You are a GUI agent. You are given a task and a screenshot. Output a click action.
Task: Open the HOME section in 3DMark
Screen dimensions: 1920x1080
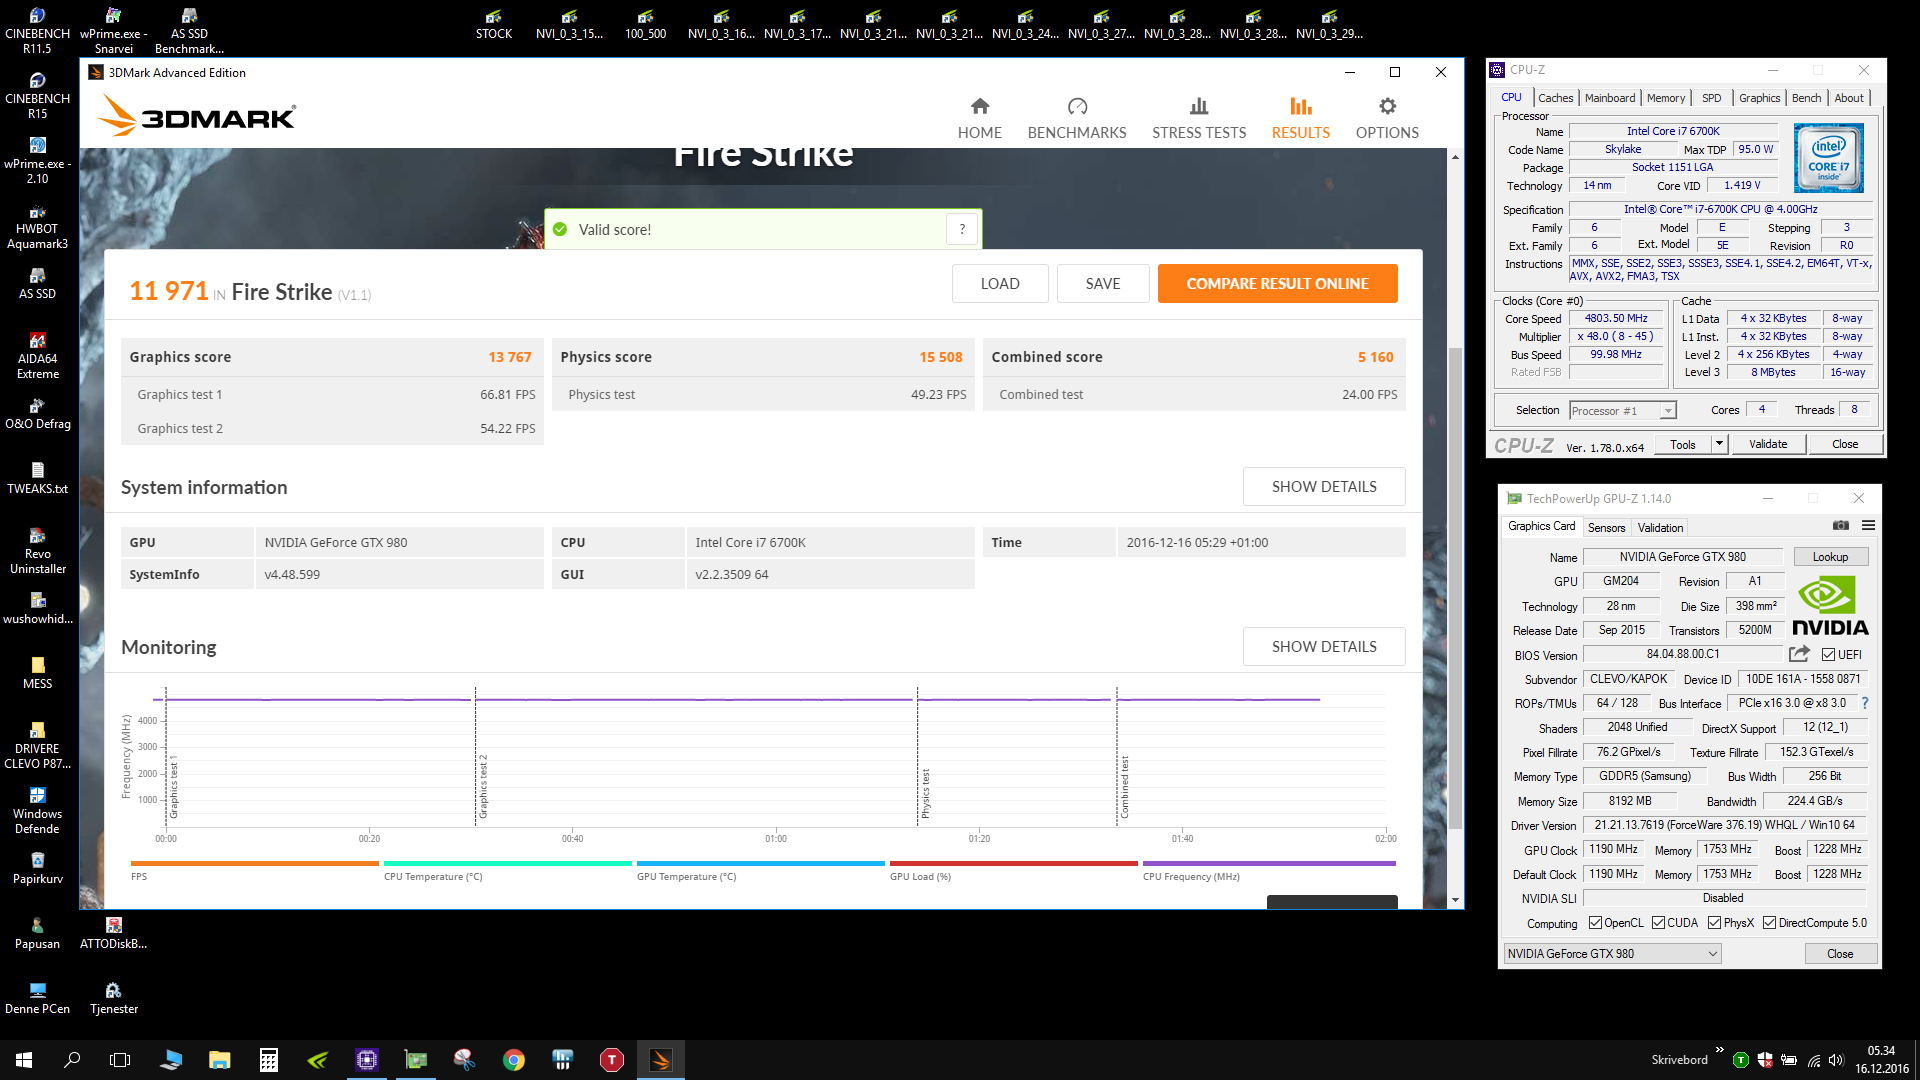(979, 118)
